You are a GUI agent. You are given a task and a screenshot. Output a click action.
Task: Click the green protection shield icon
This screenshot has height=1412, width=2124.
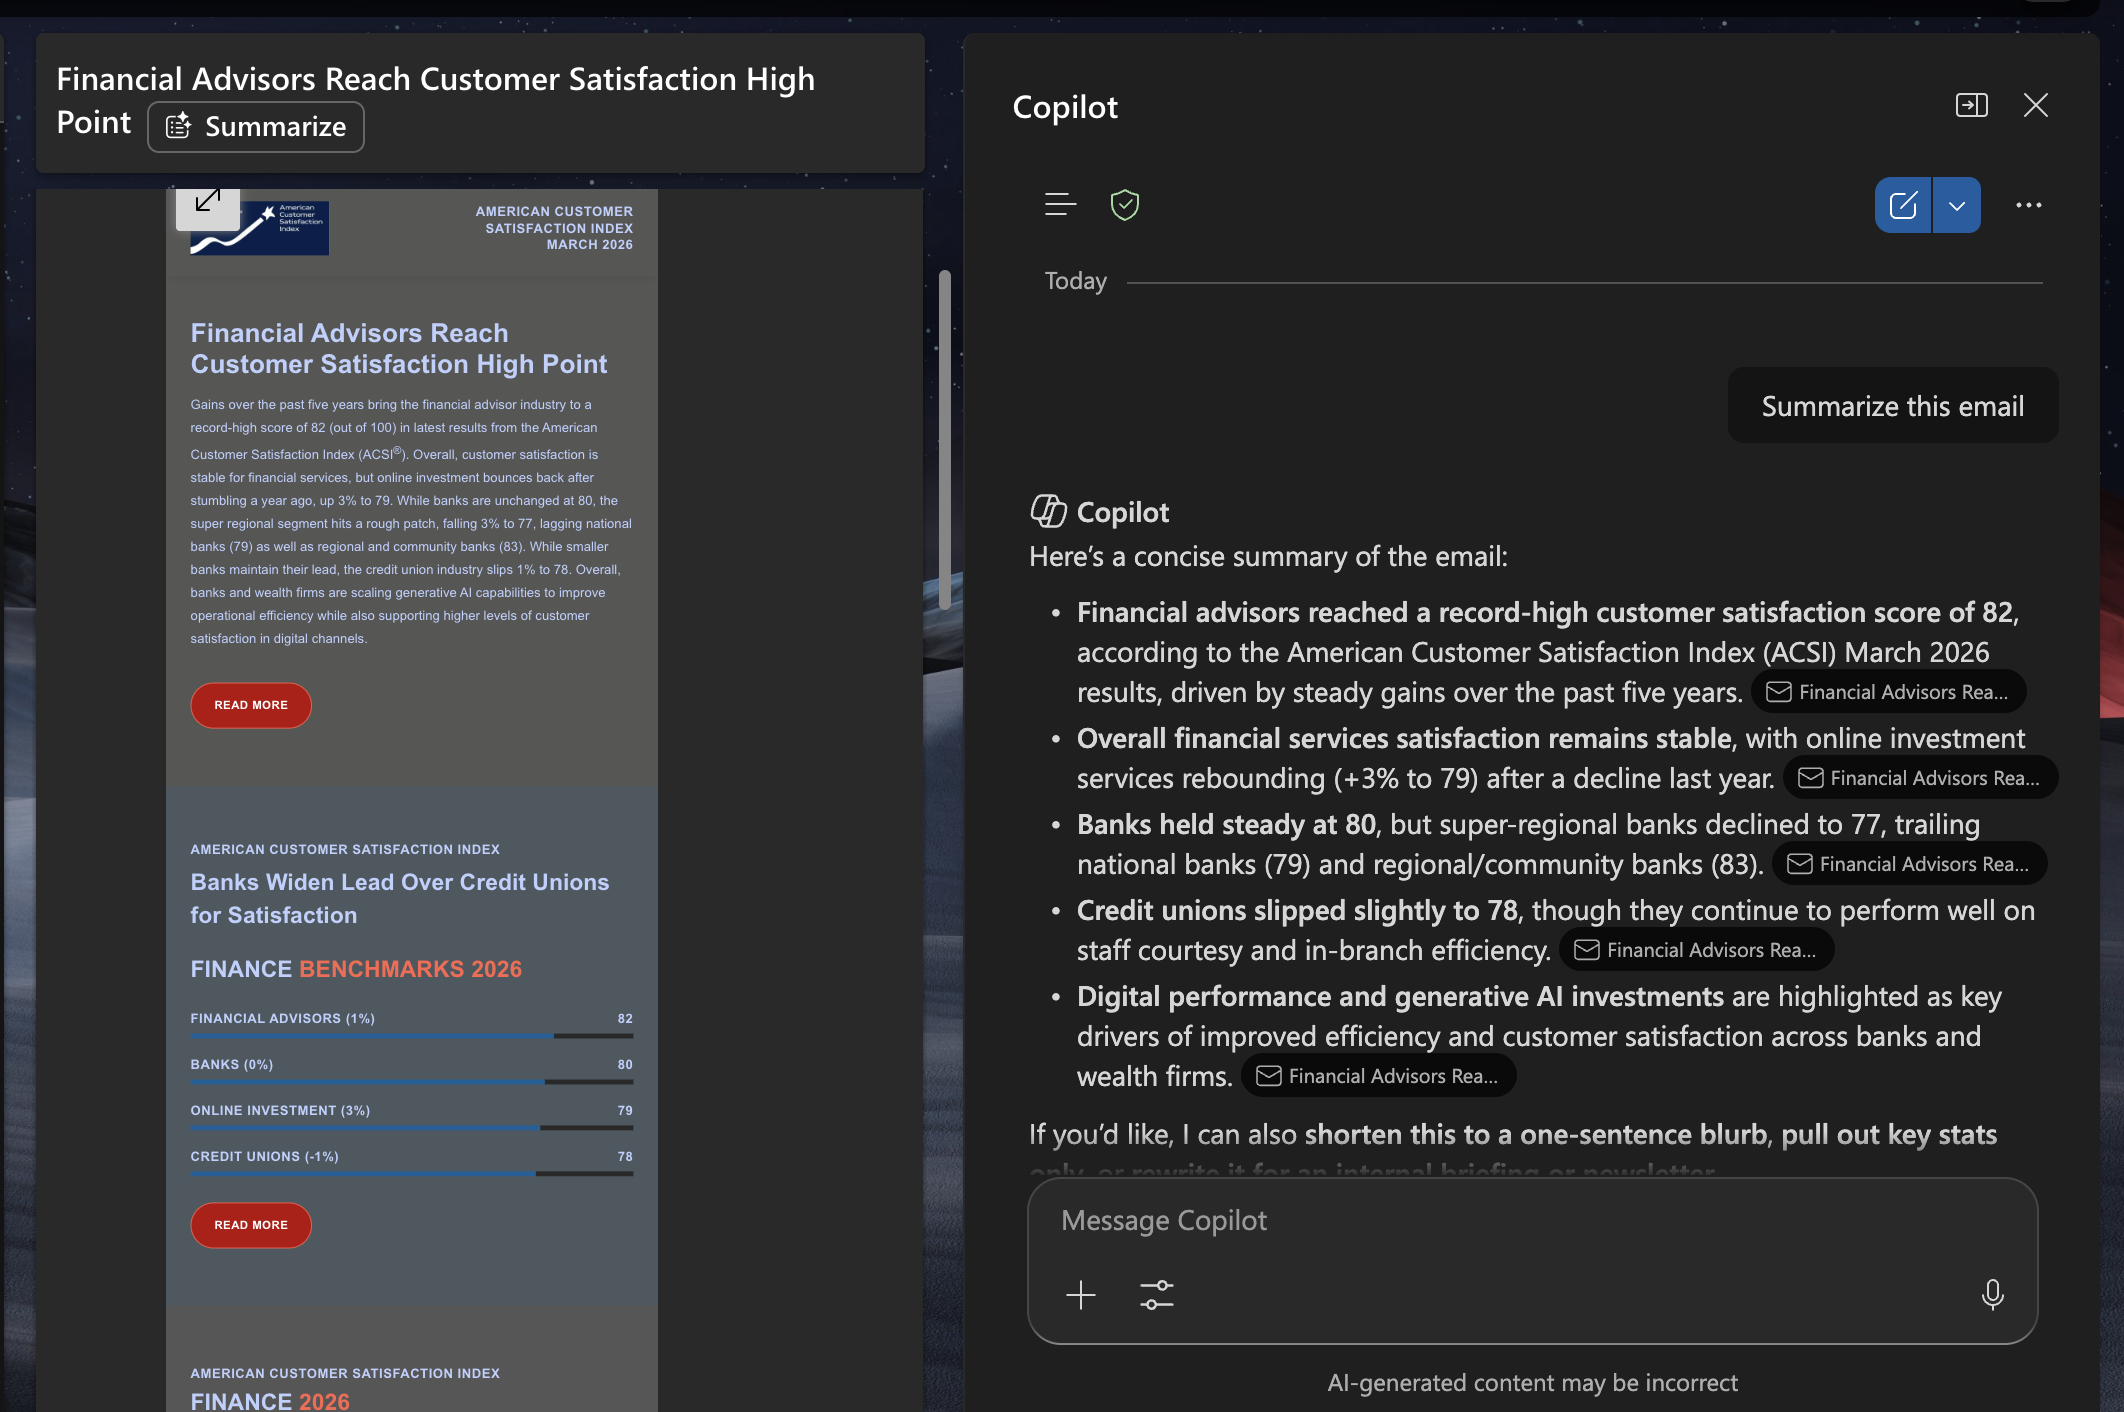1125,205
